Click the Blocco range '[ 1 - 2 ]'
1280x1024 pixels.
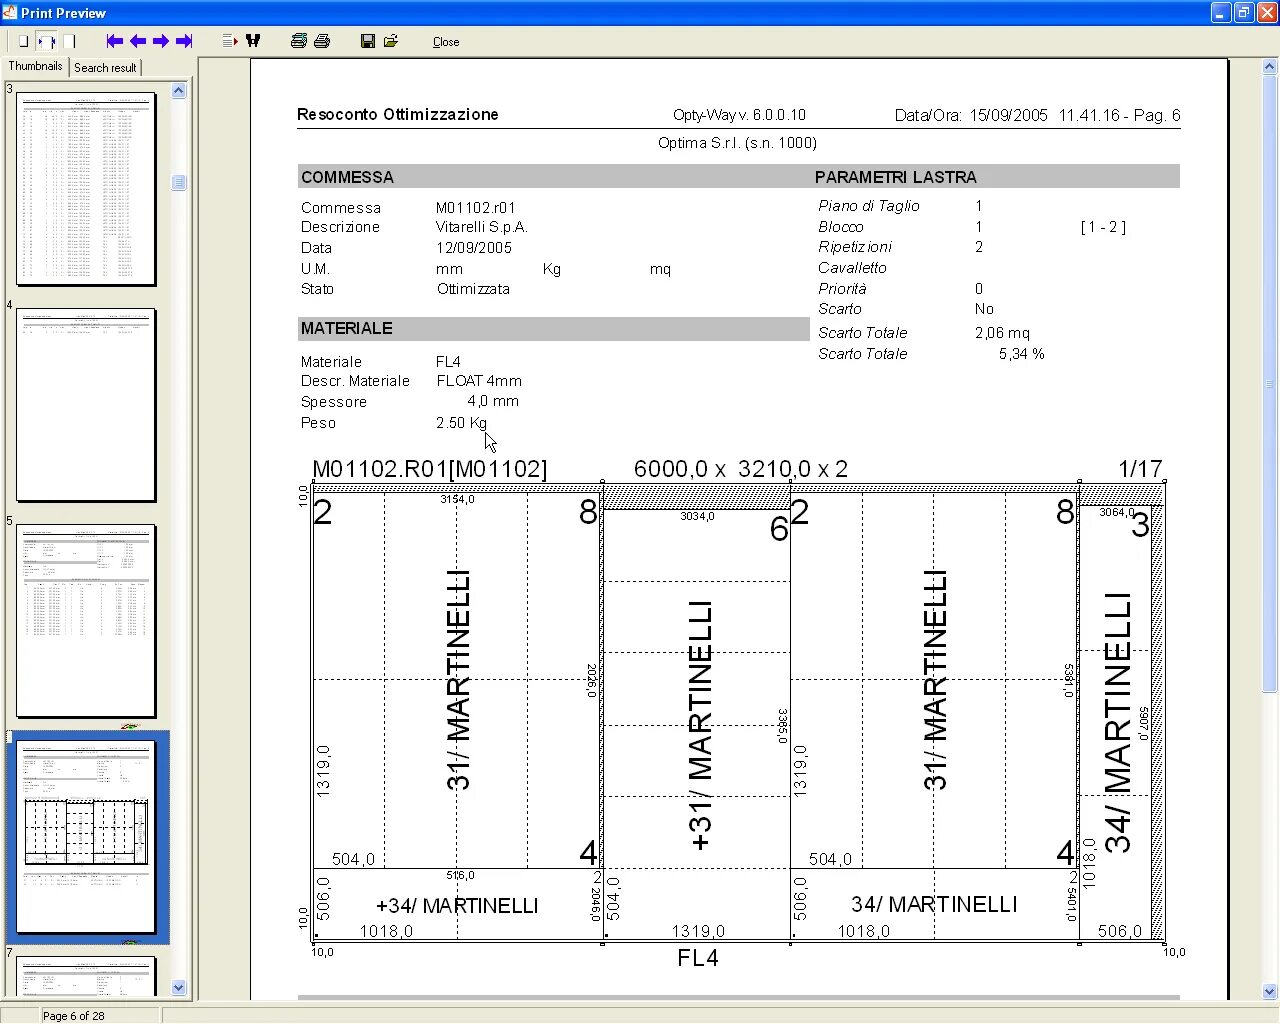[1103, 227]
